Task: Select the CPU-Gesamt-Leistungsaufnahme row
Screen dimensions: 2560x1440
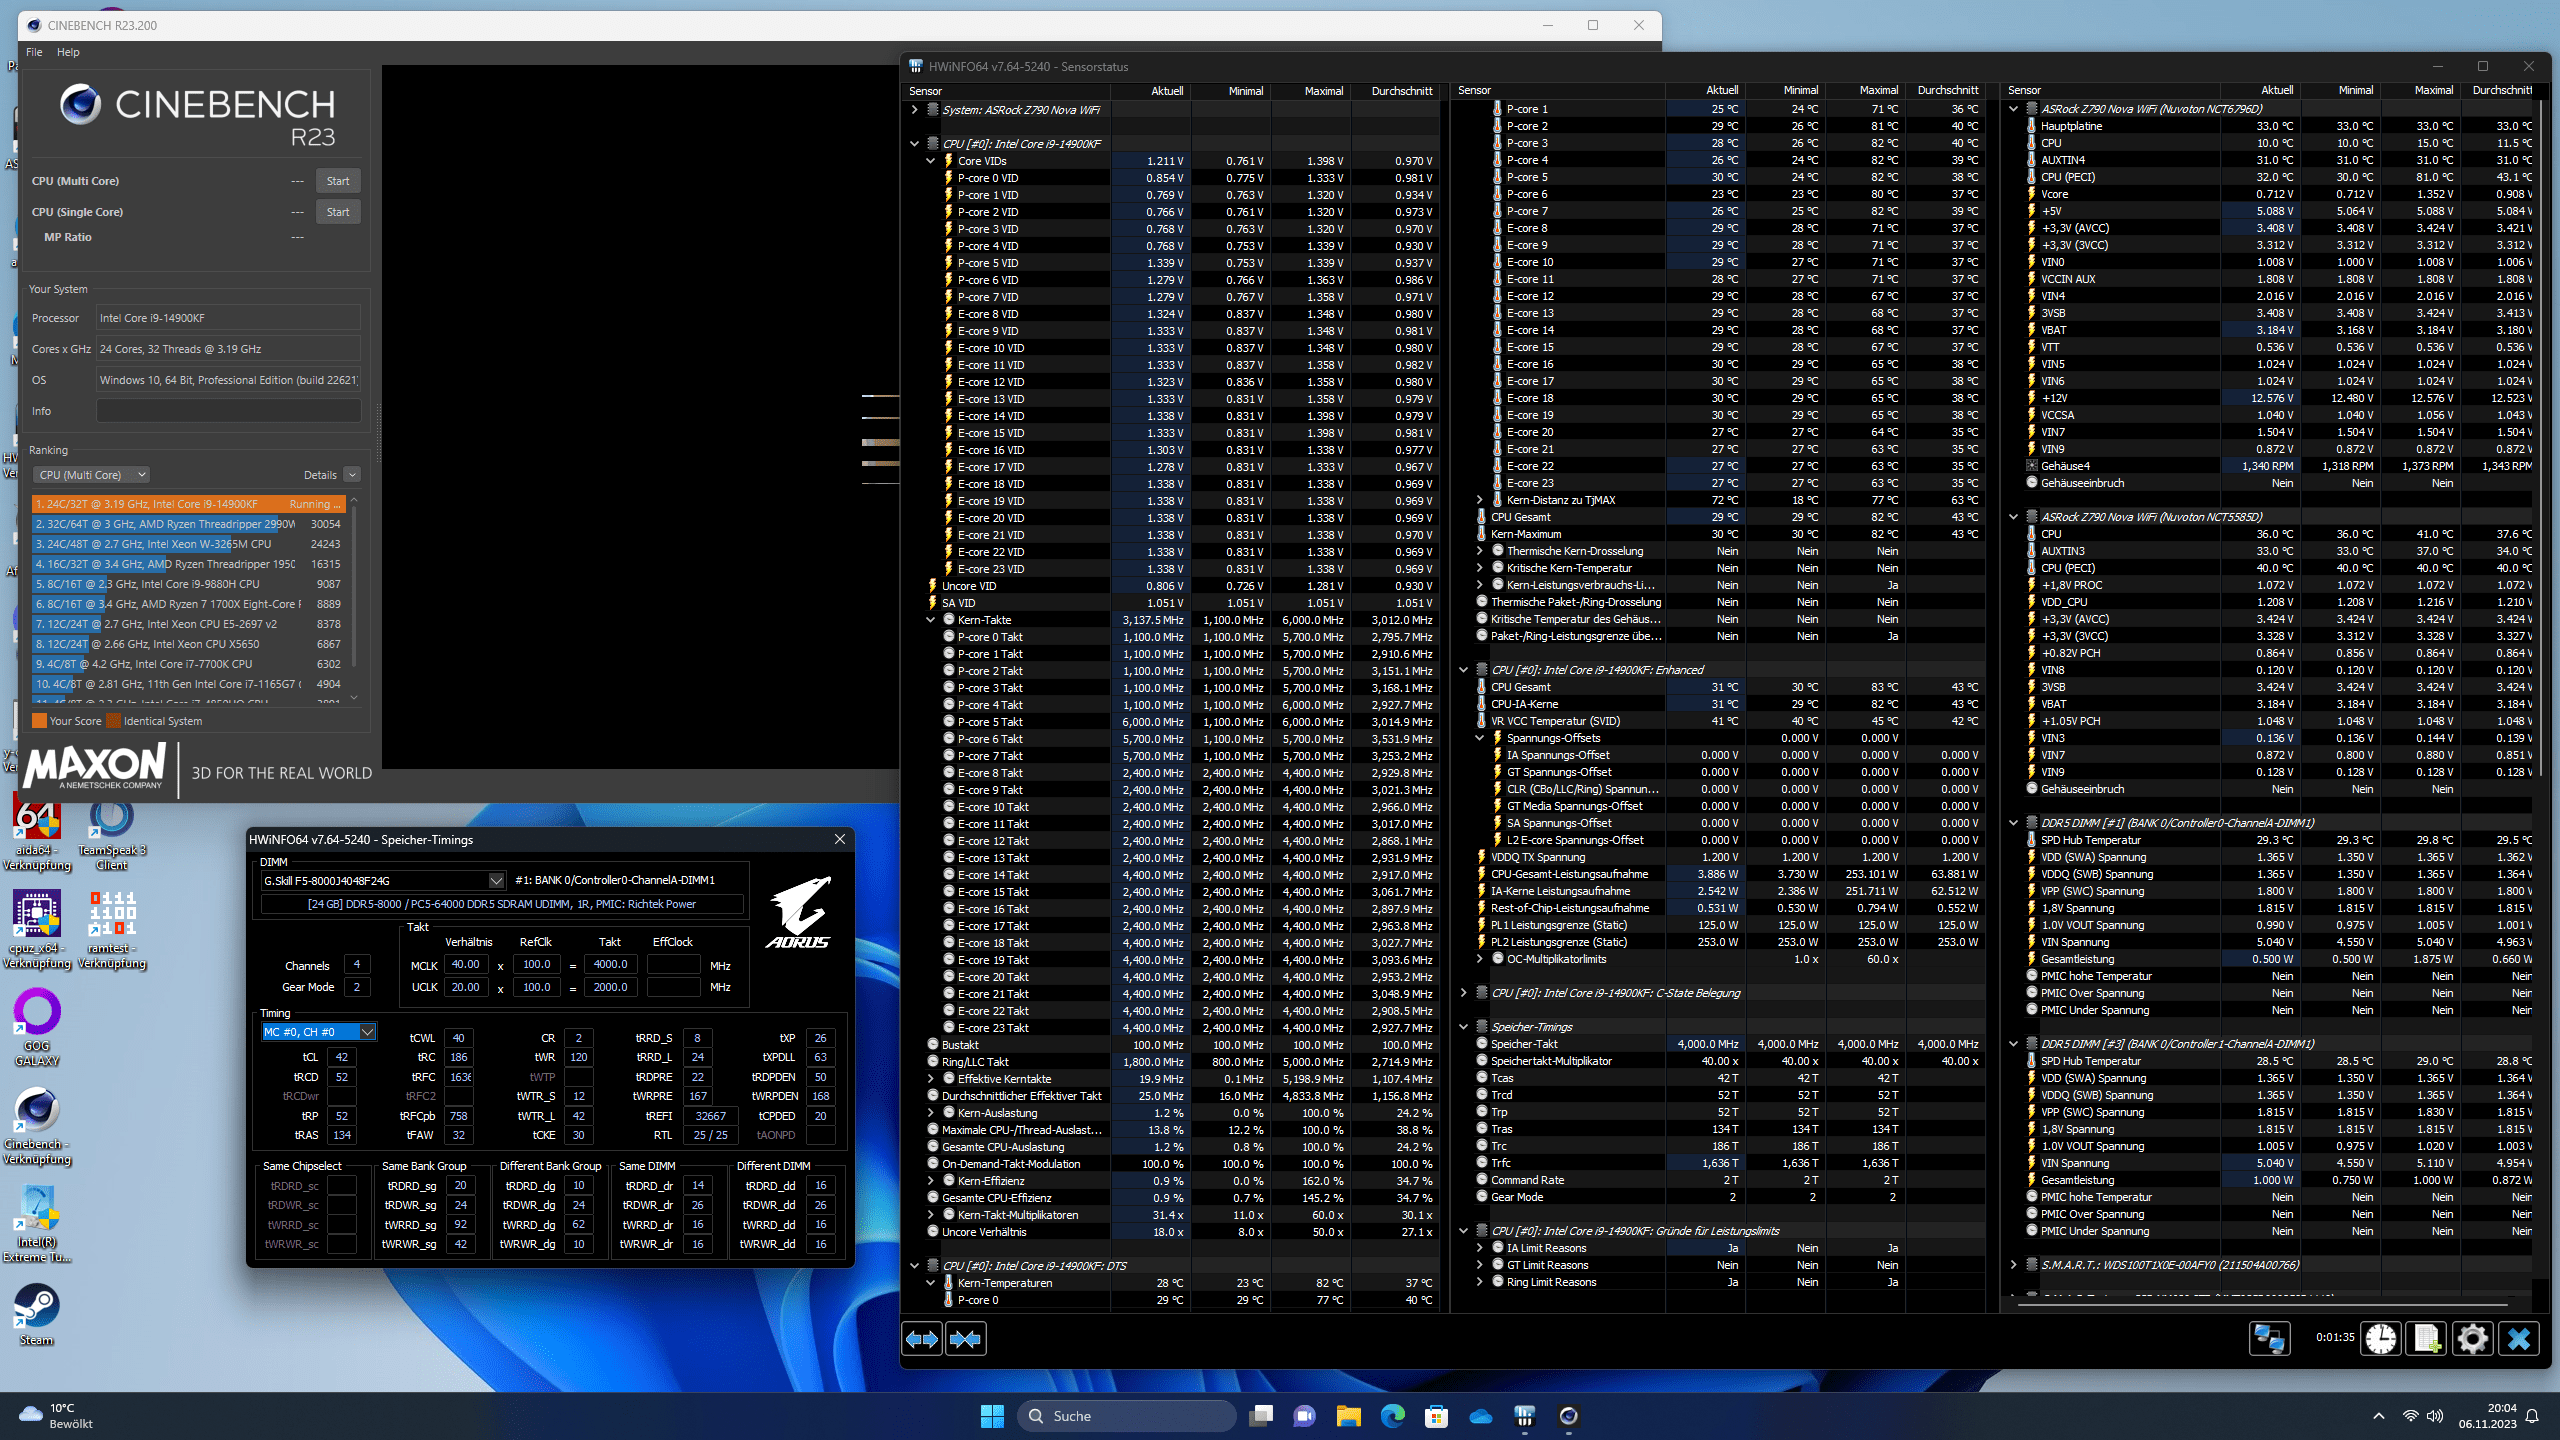Action: (x=1720, y=874)
